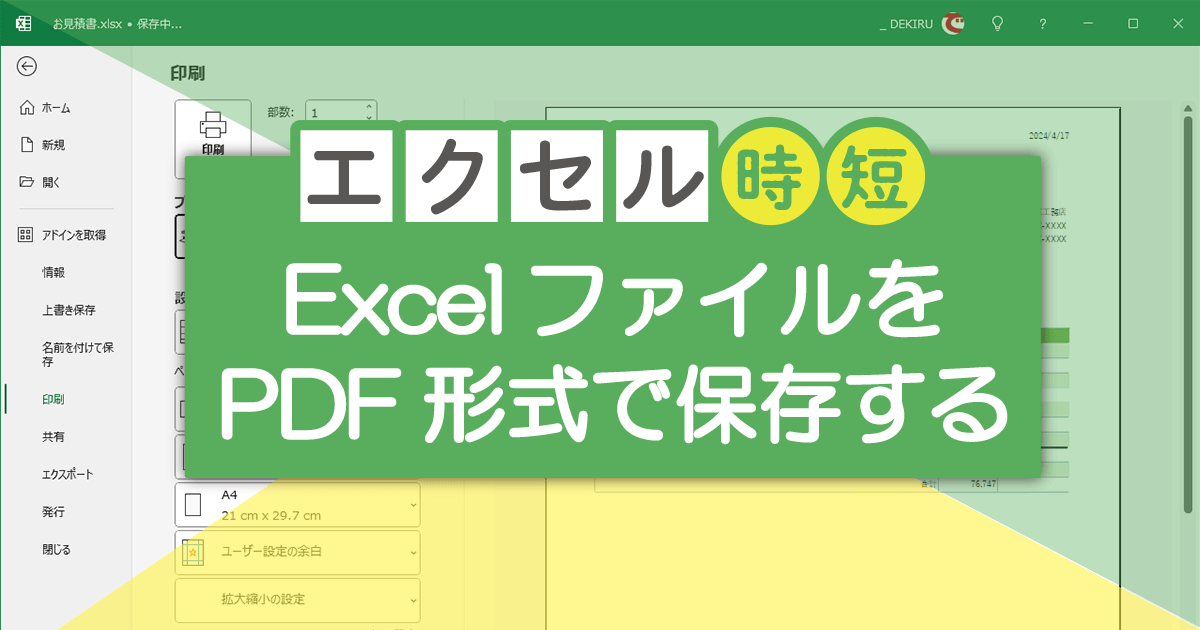
Task: Open the A4 paper size dropdown
Action: (298, 505)
